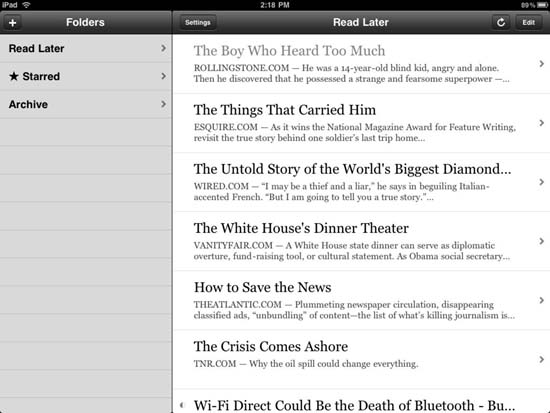Screen dimensions: 550x413
Task: Select the ESQUIRE.COM summary text
Action: (355, 132)
